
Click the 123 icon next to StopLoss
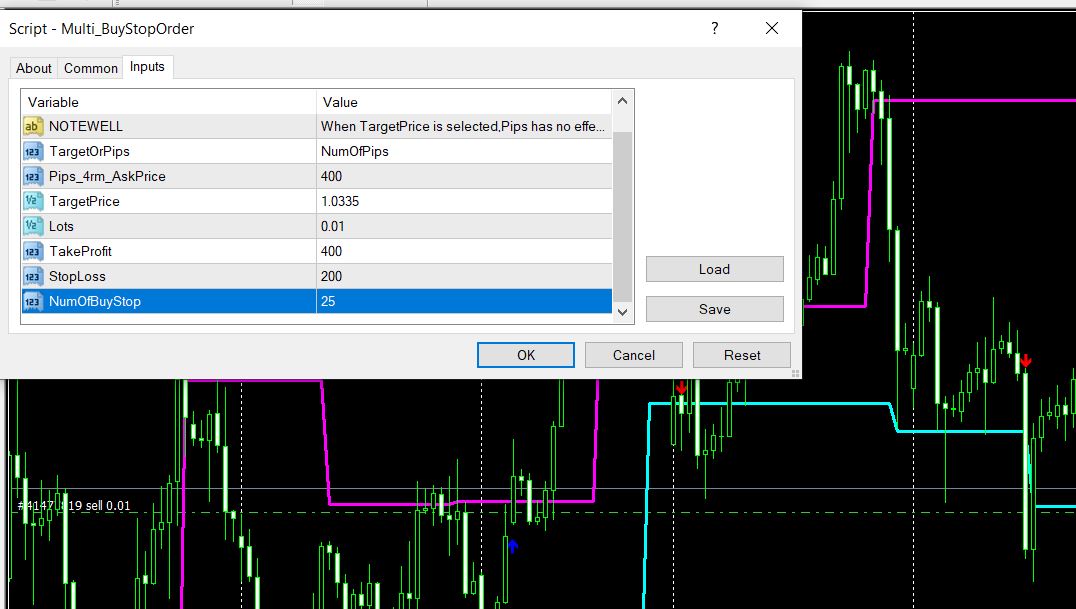coord(34,276)
